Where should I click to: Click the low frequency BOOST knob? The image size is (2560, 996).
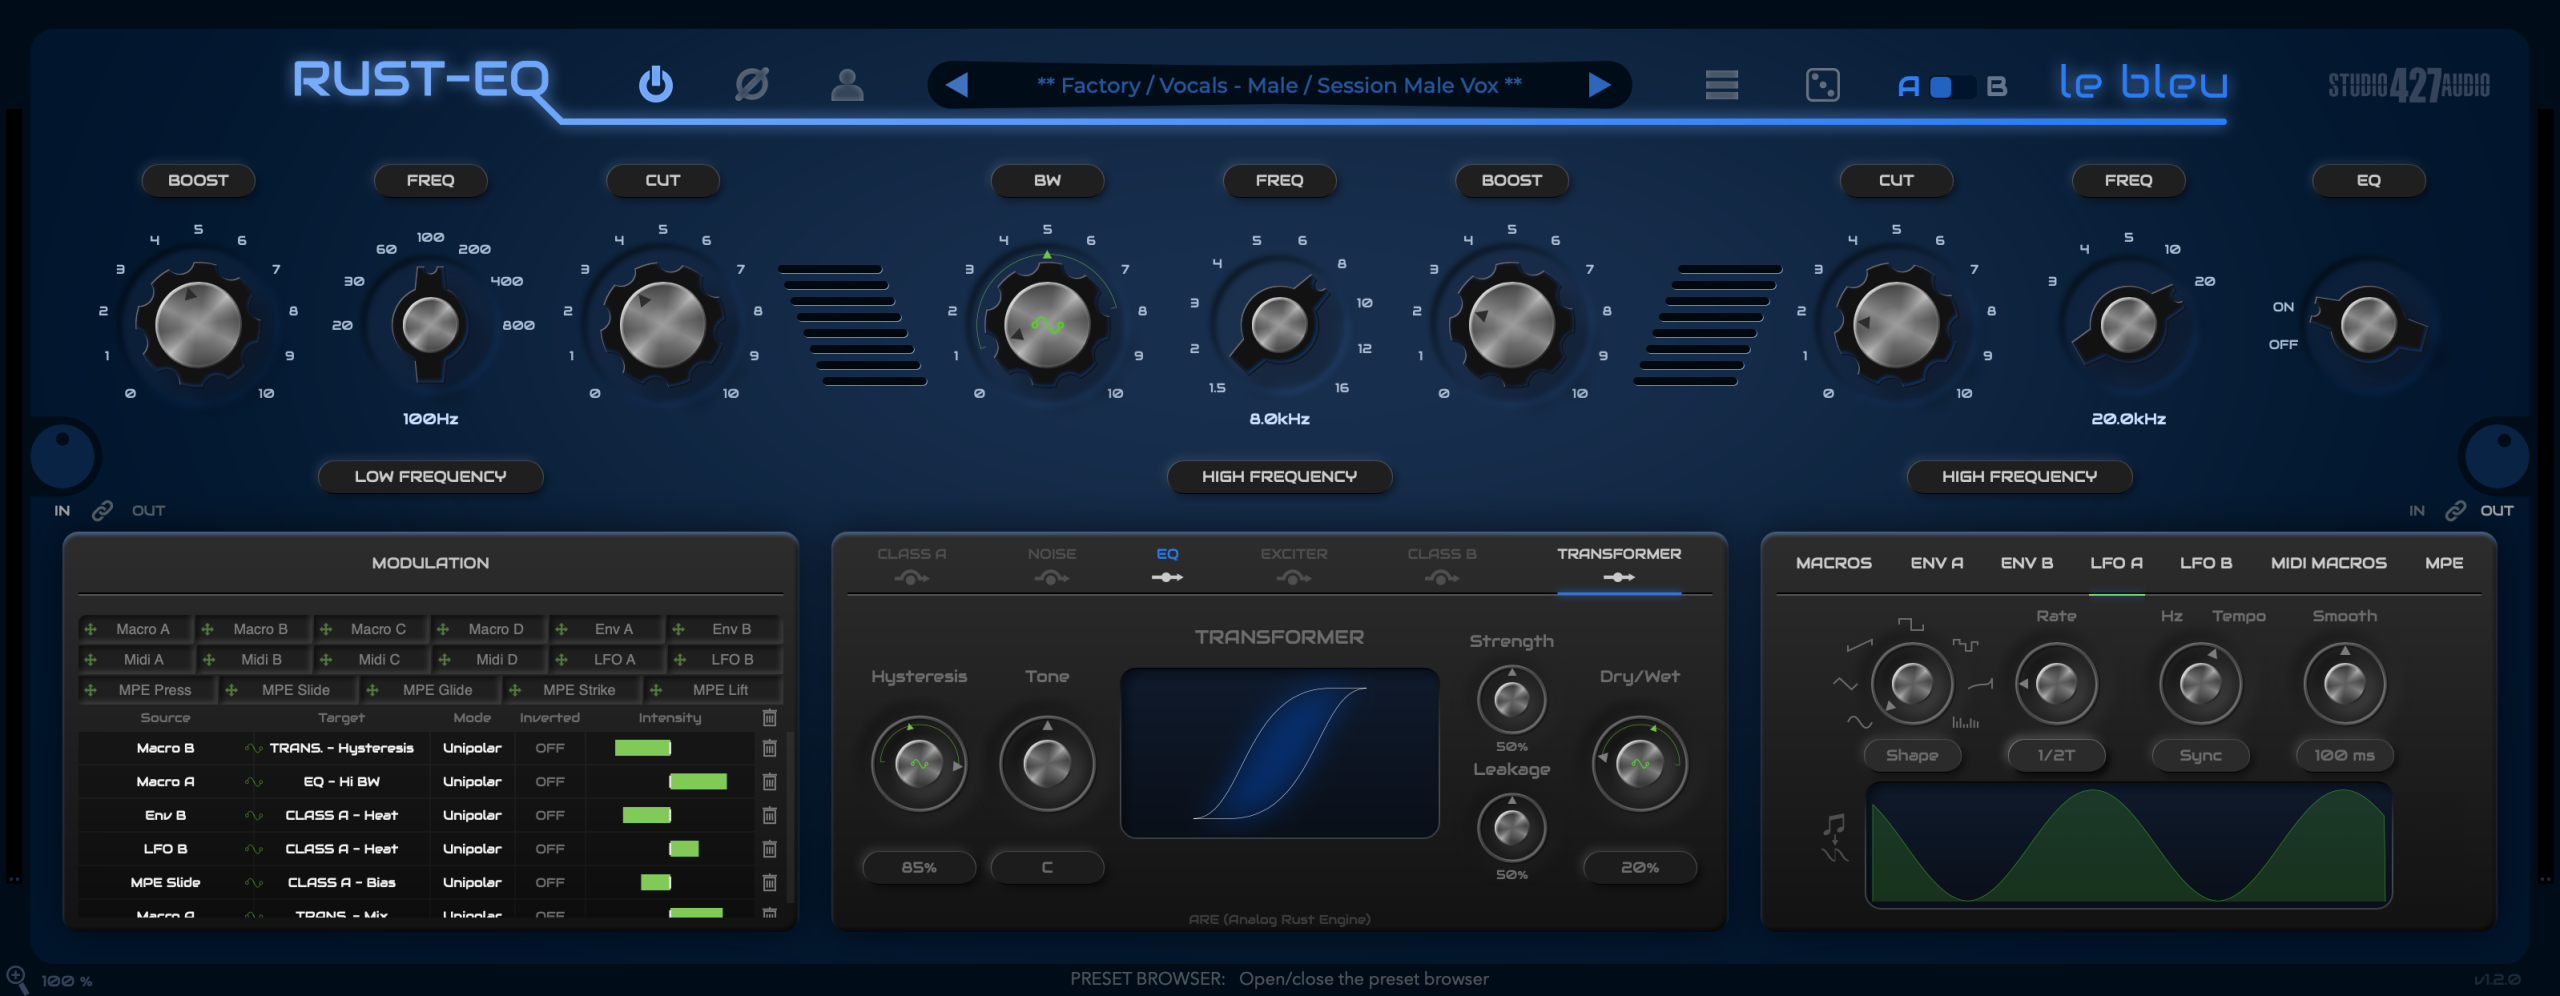(x=198, y=324)
